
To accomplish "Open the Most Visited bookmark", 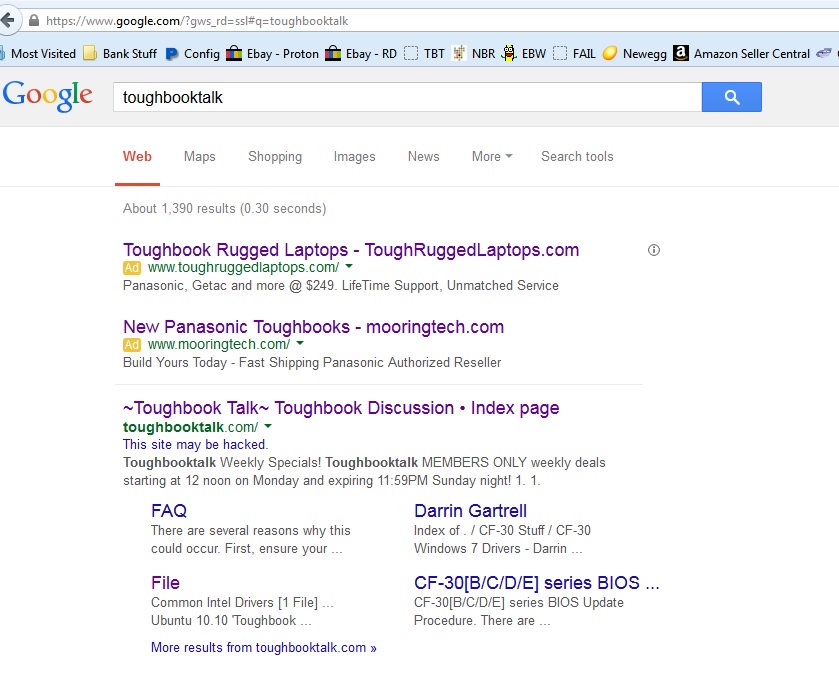I will [39, 53].
